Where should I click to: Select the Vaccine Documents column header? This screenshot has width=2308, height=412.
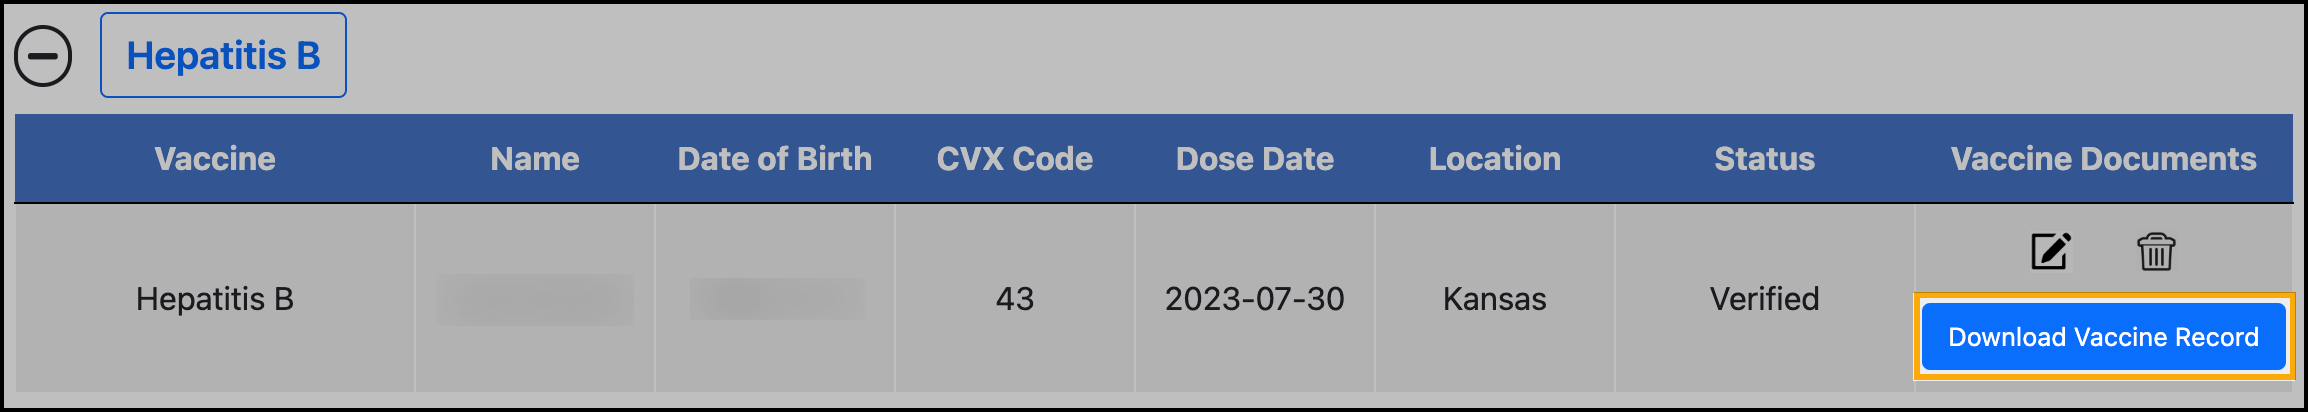[2103, 159]
